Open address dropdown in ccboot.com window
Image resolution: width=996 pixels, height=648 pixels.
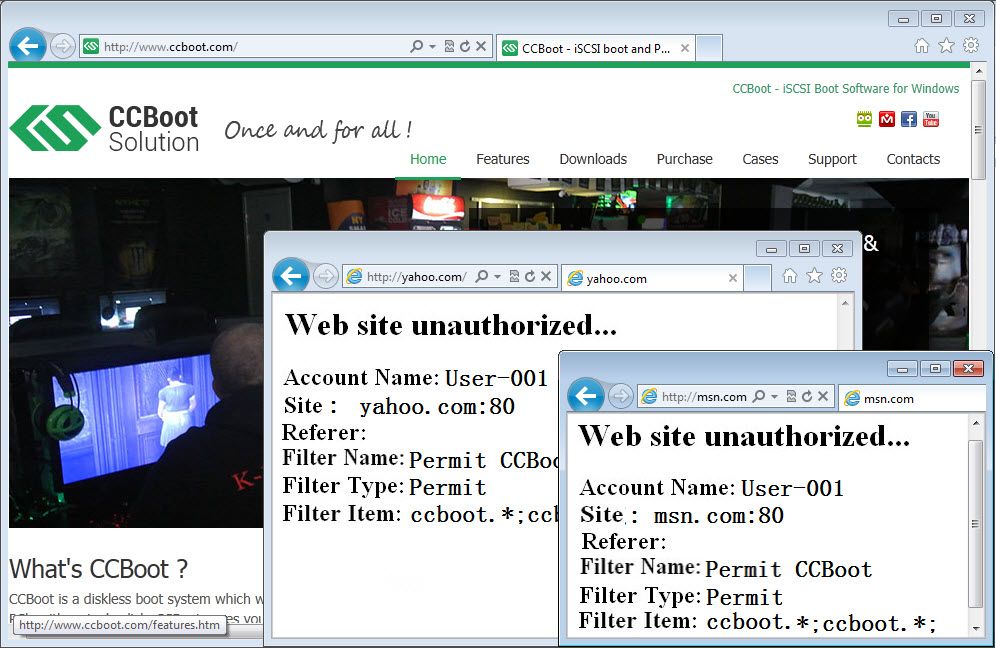(x=433, y=46)
